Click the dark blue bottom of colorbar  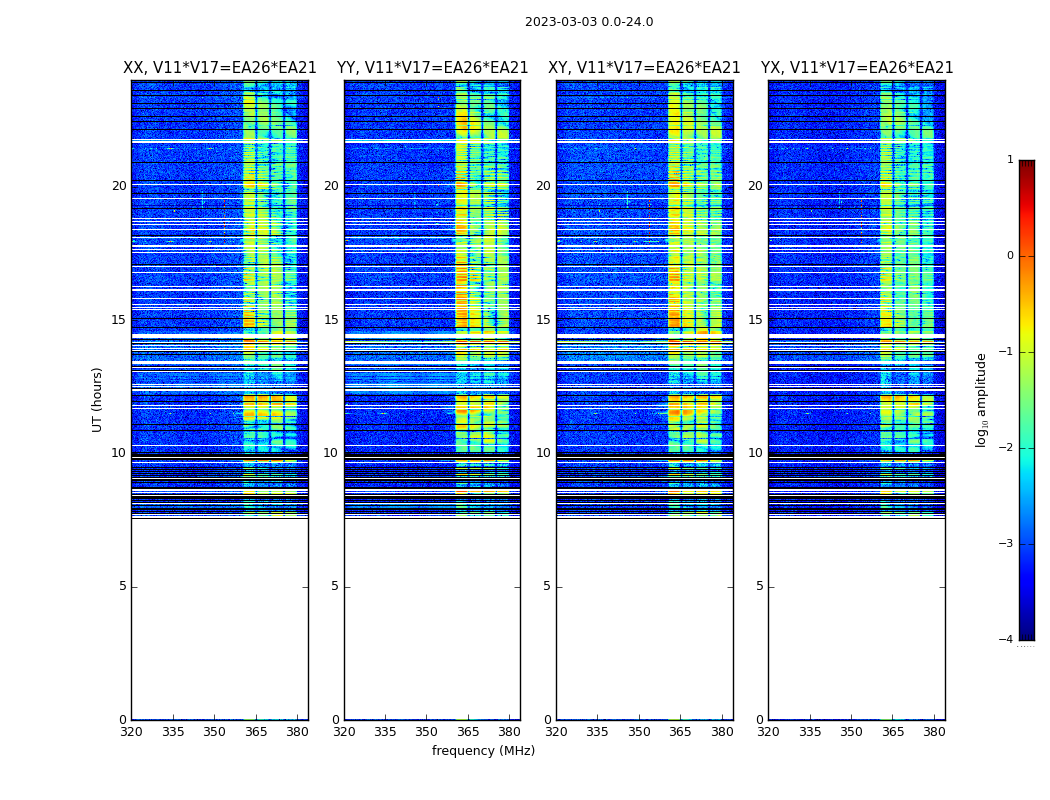1026,630
